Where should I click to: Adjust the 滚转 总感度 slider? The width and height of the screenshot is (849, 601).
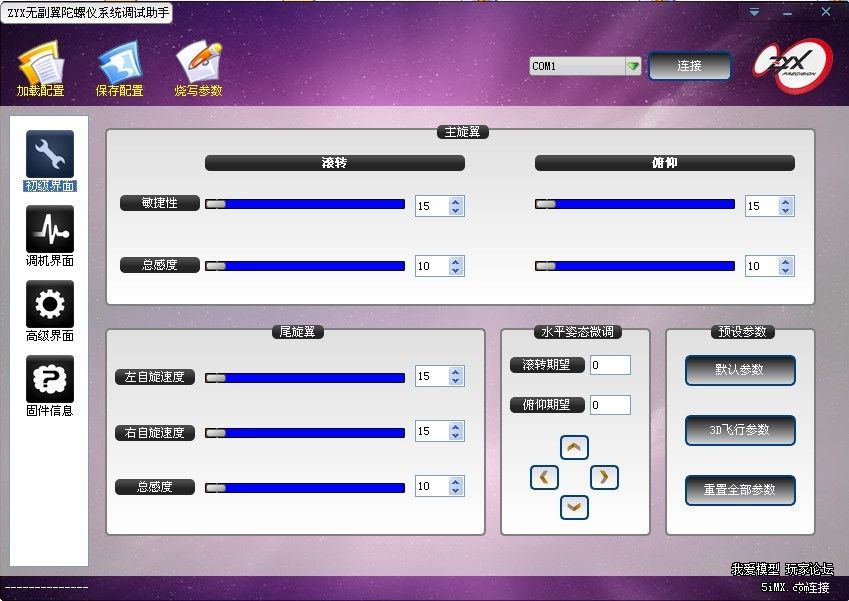305,266
